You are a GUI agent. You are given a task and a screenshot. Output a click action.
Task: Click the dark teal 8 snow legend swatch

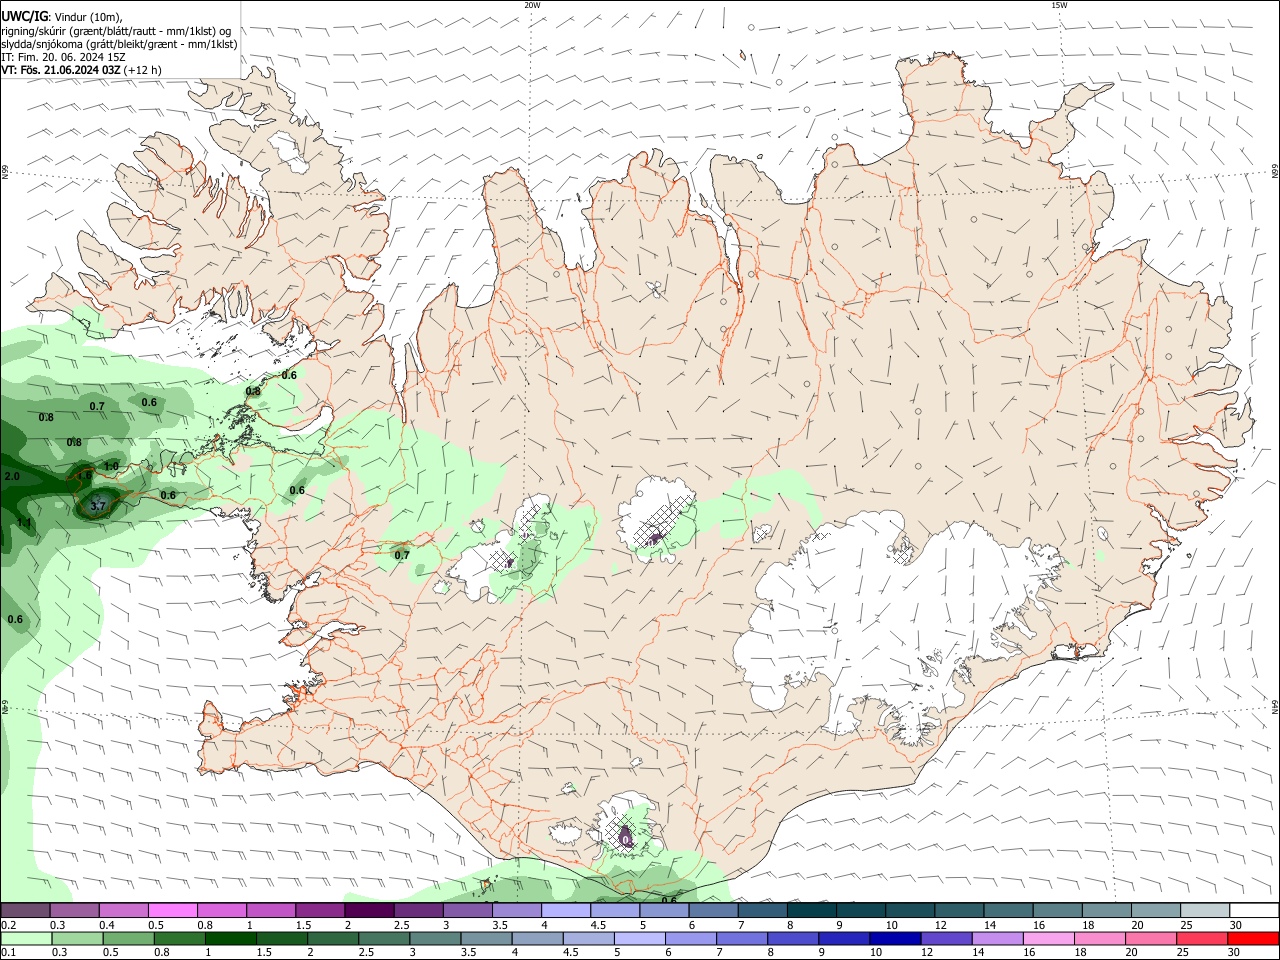pos(811,910)
